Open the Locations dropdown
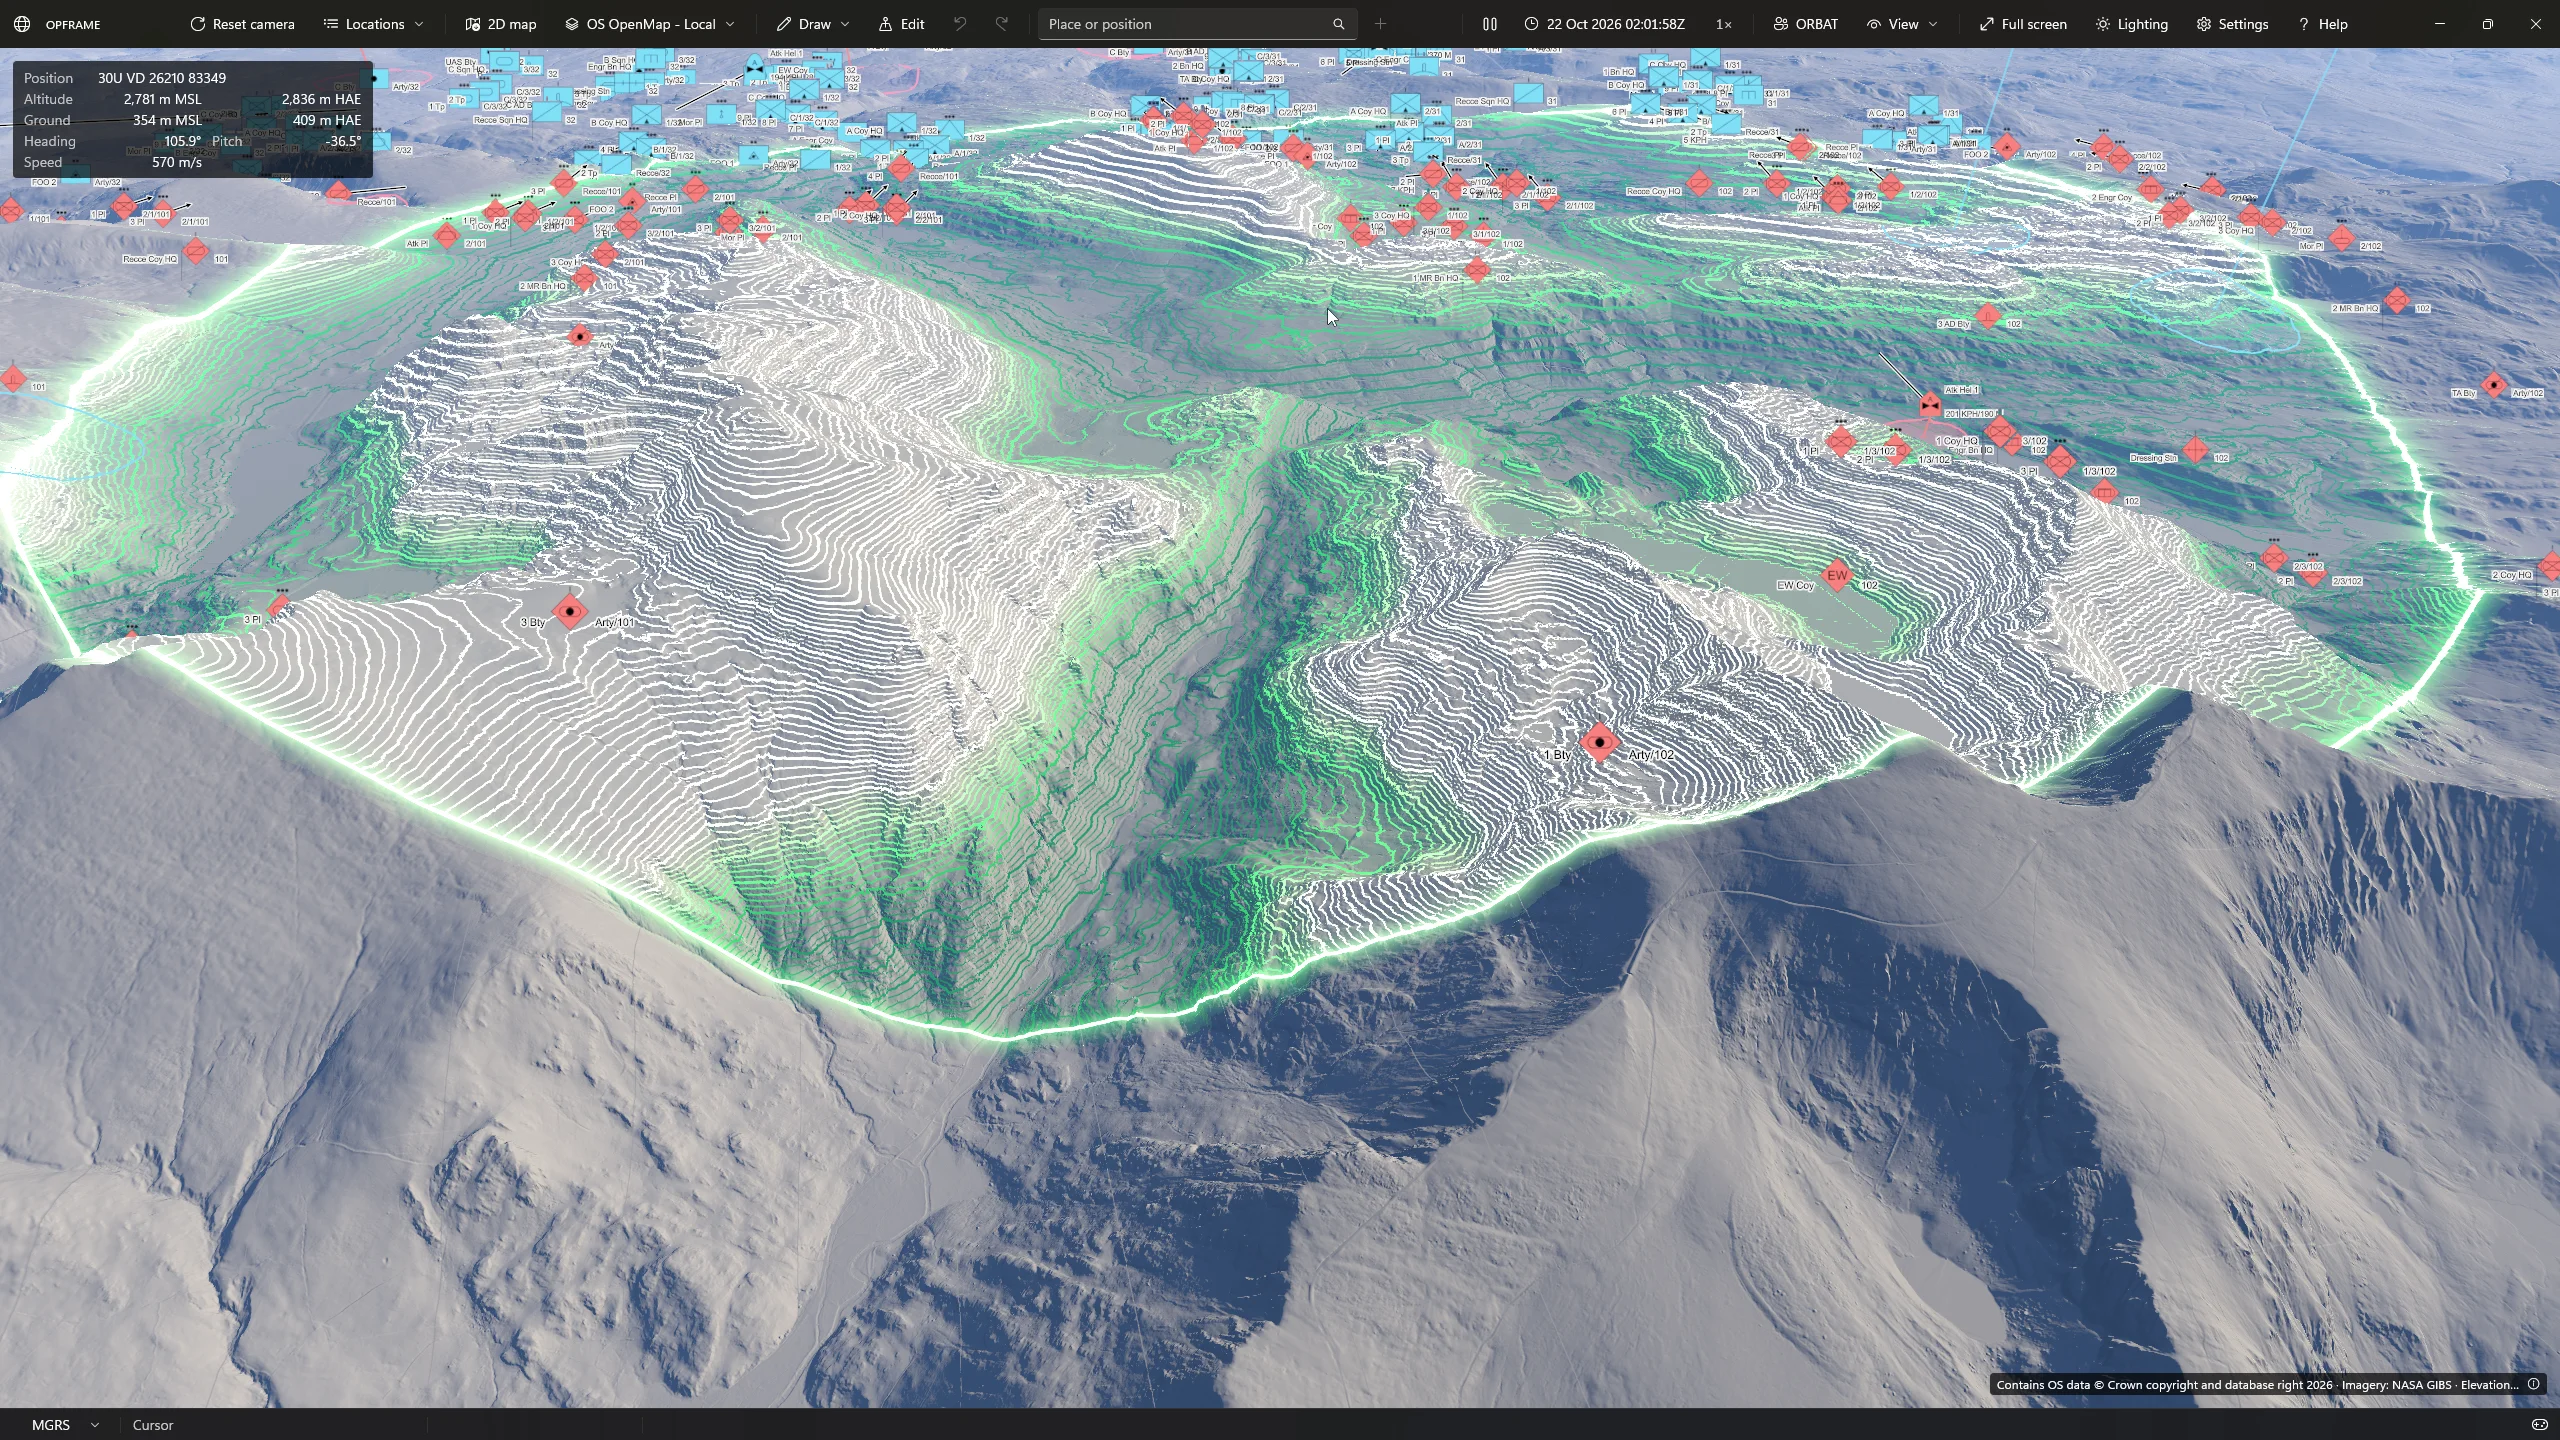2560x1440 pixels. pos(374,24)
